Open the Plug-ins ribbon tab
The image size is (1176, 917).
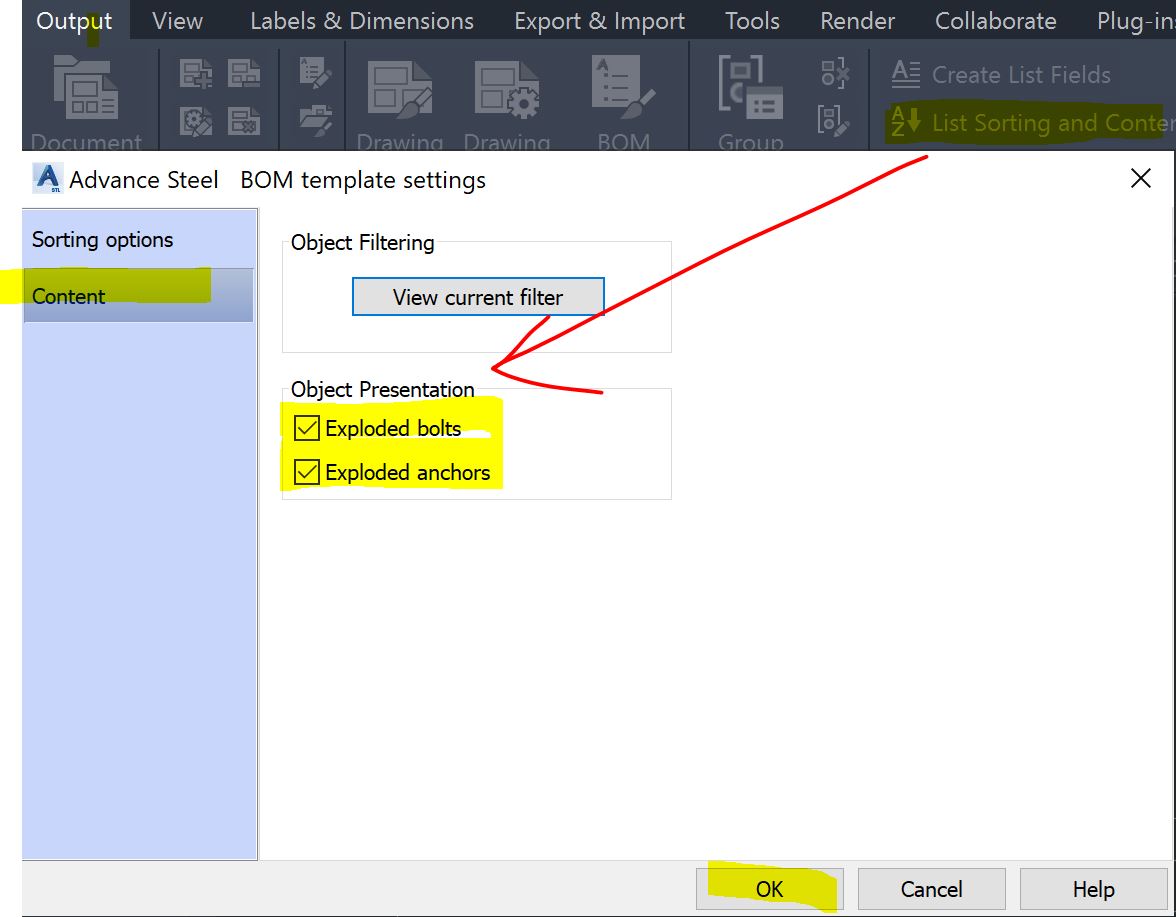point(1136,20)
